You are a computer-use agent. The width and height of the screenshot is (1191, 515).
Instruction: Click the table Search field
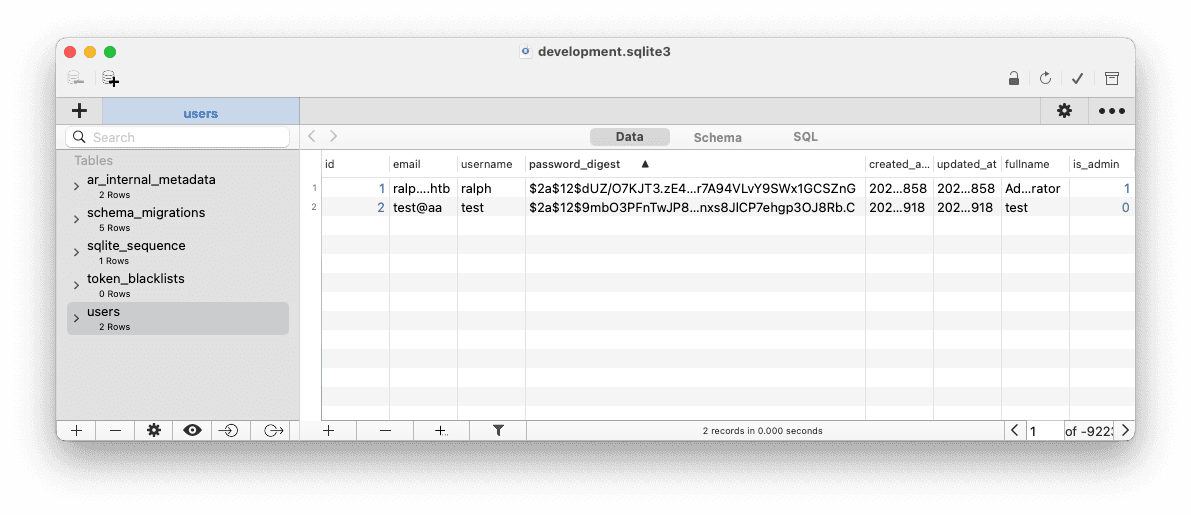tap(178, 137)
